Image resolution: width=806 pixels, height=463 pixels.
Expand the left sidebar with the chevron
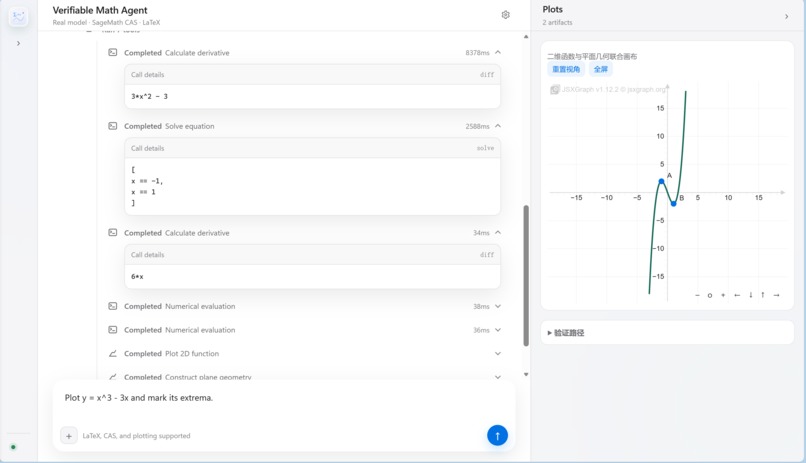pyautogui.click(x=19, y=43)
